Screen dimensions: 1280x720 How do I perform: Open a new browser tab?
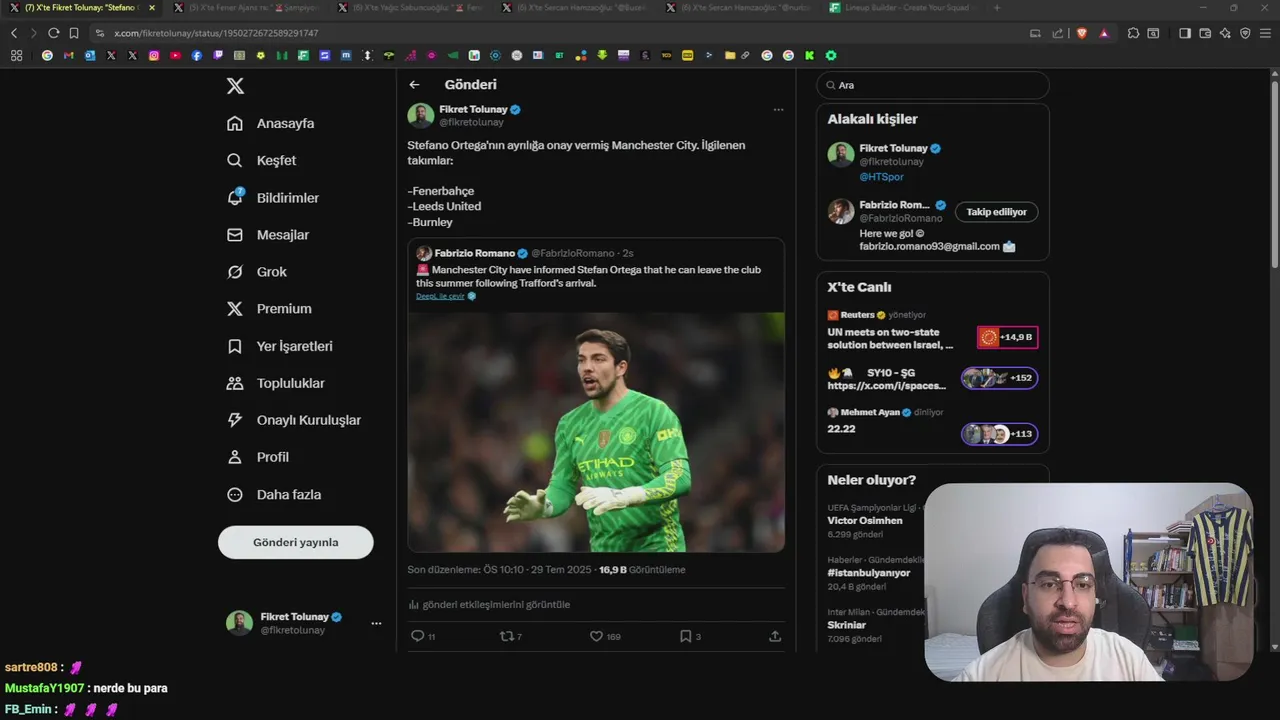(x=996, y=8)
